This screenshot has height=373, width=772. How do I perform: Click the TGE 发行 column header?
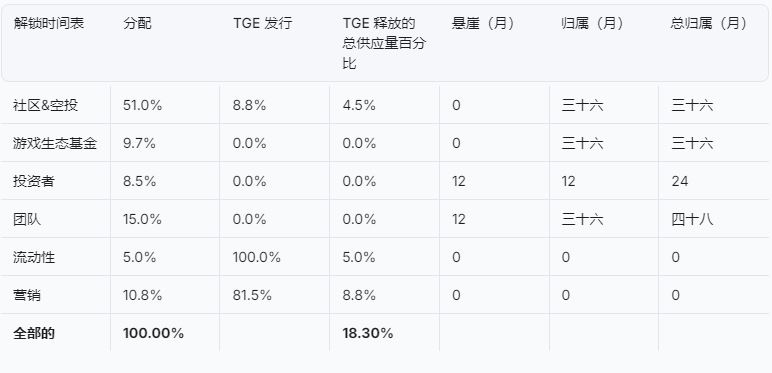pyautogui.click(x=262, y=23)
